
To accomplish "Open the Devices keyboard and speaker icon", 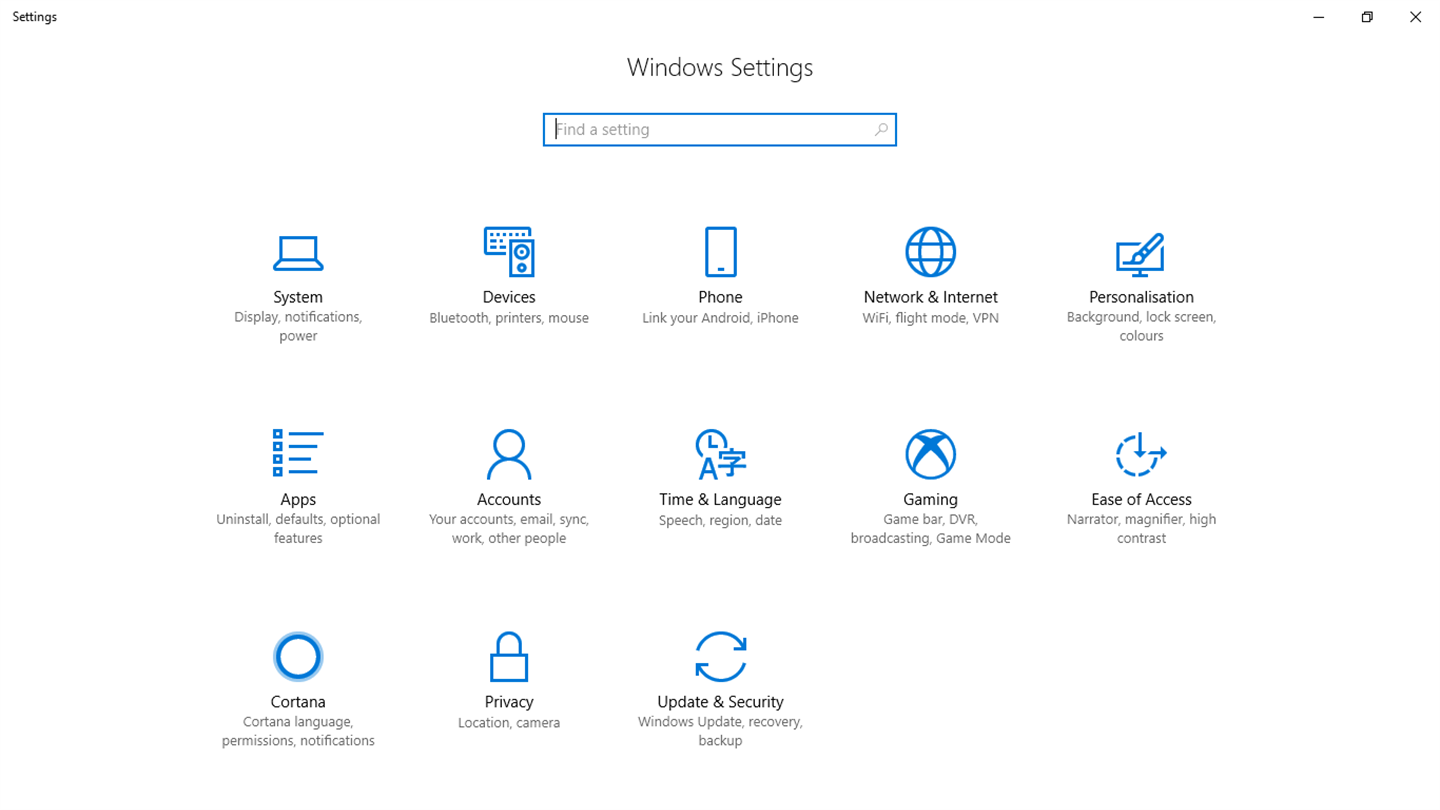I will coord(509,252).
